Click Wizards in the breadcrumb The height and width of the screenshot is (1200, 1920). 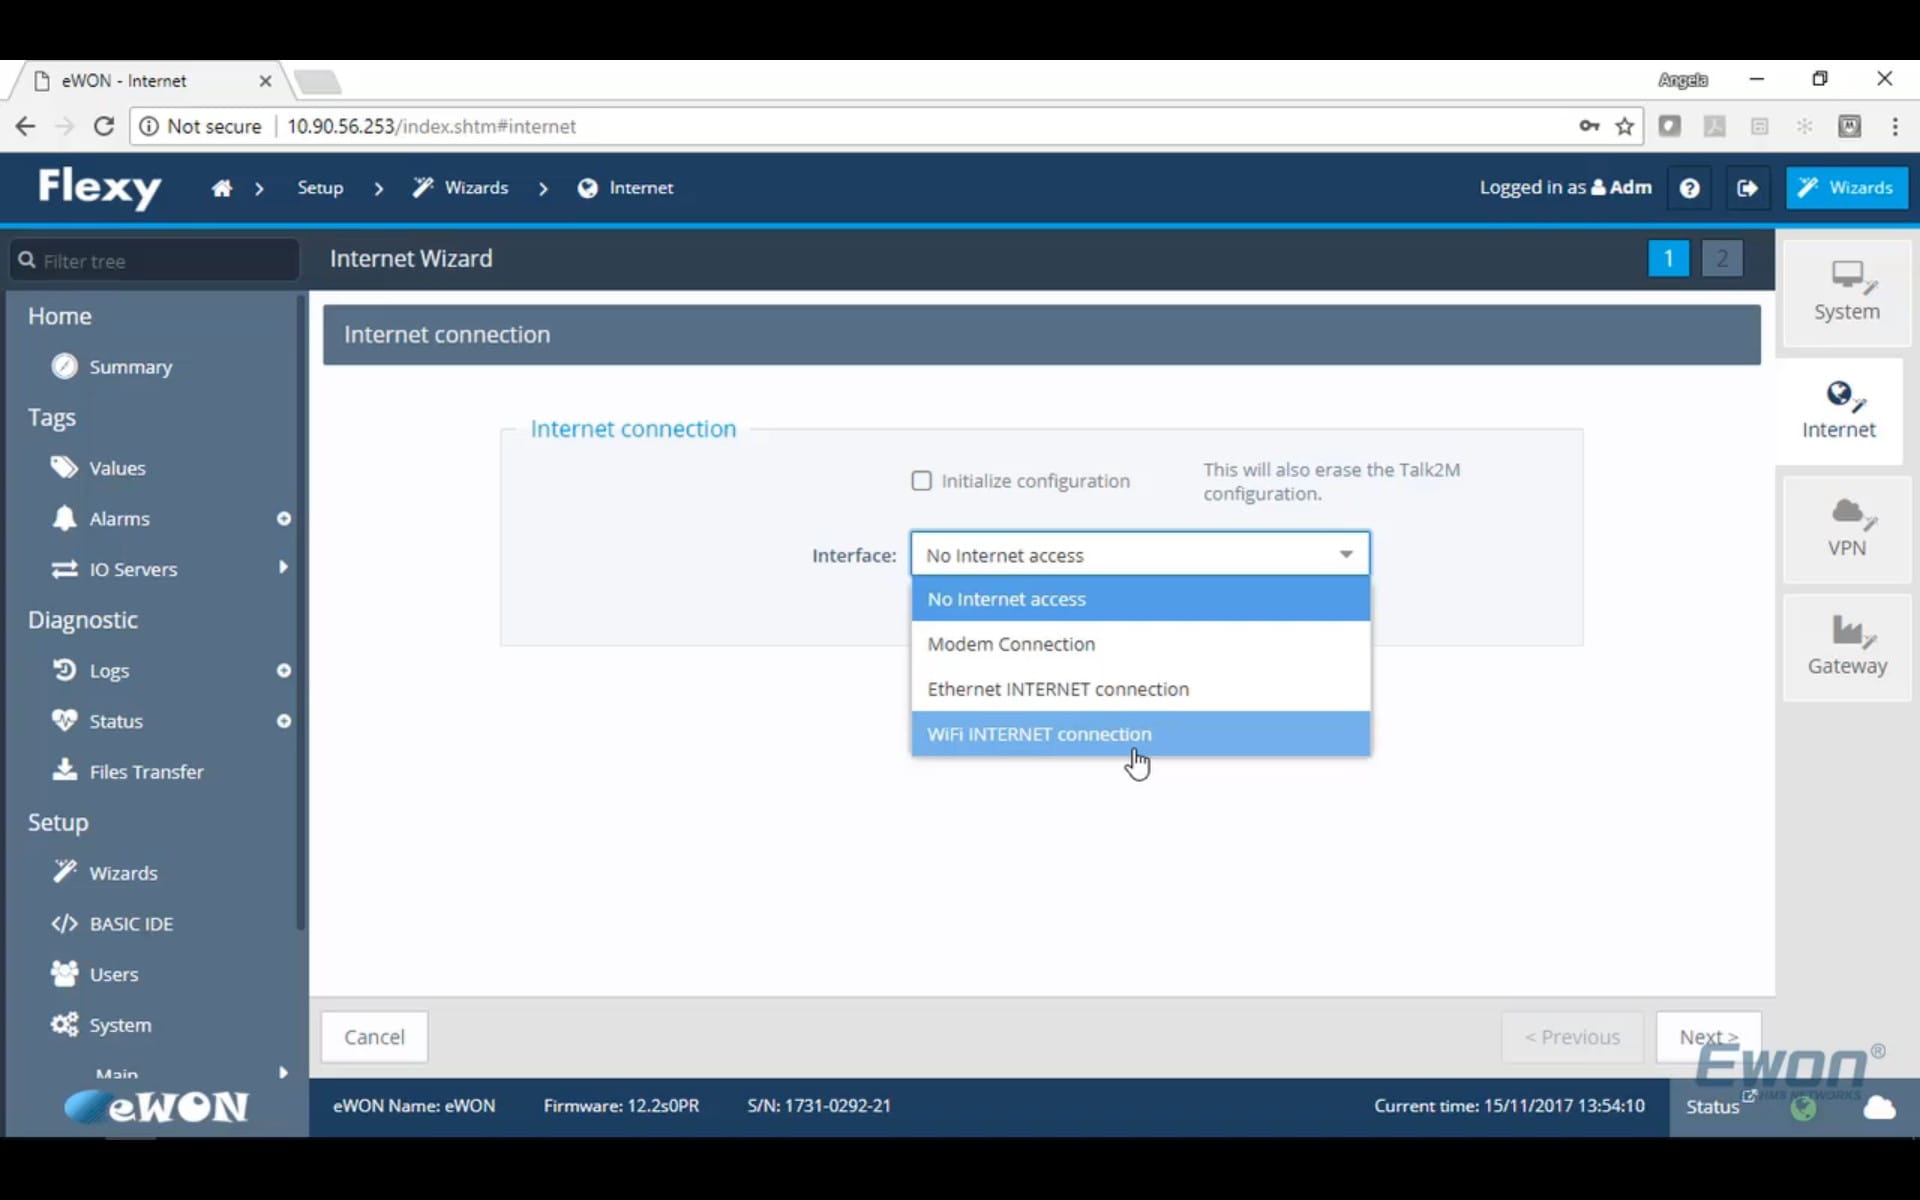[461, 188]
